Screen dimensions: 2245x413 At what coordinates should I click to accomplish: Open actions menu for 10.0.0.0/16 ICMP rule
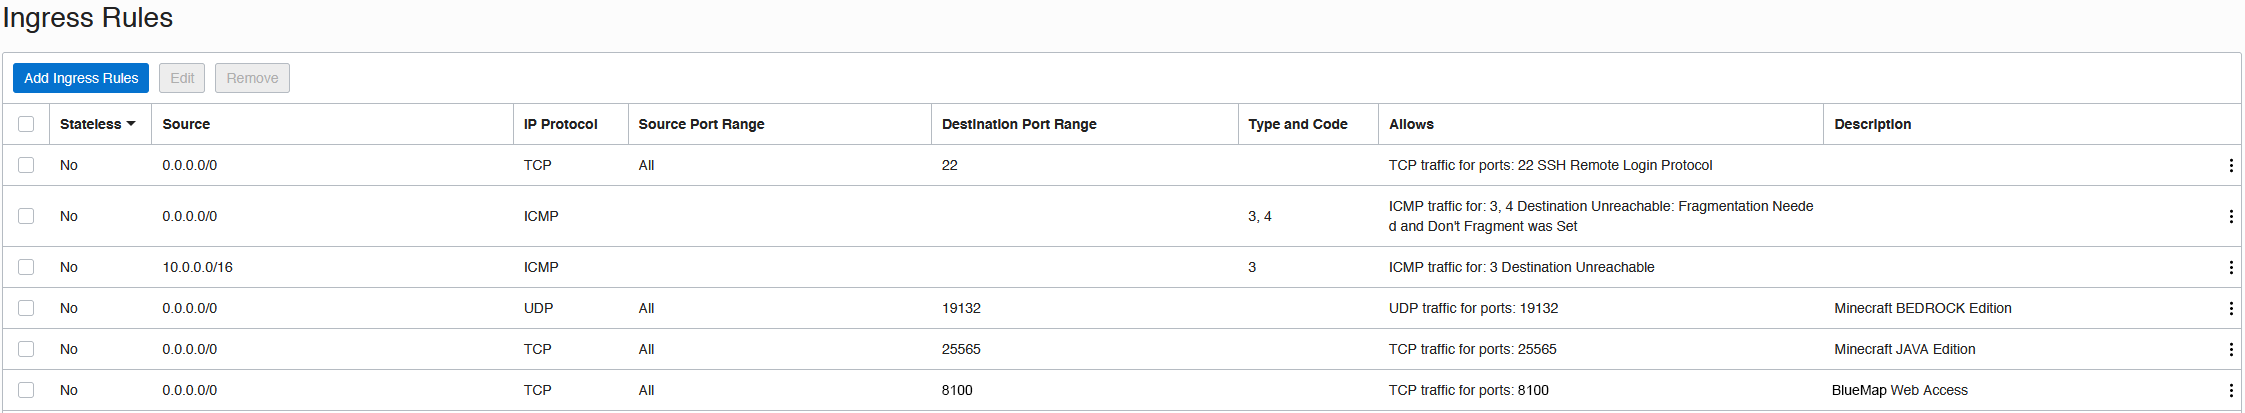(2230, 267)
